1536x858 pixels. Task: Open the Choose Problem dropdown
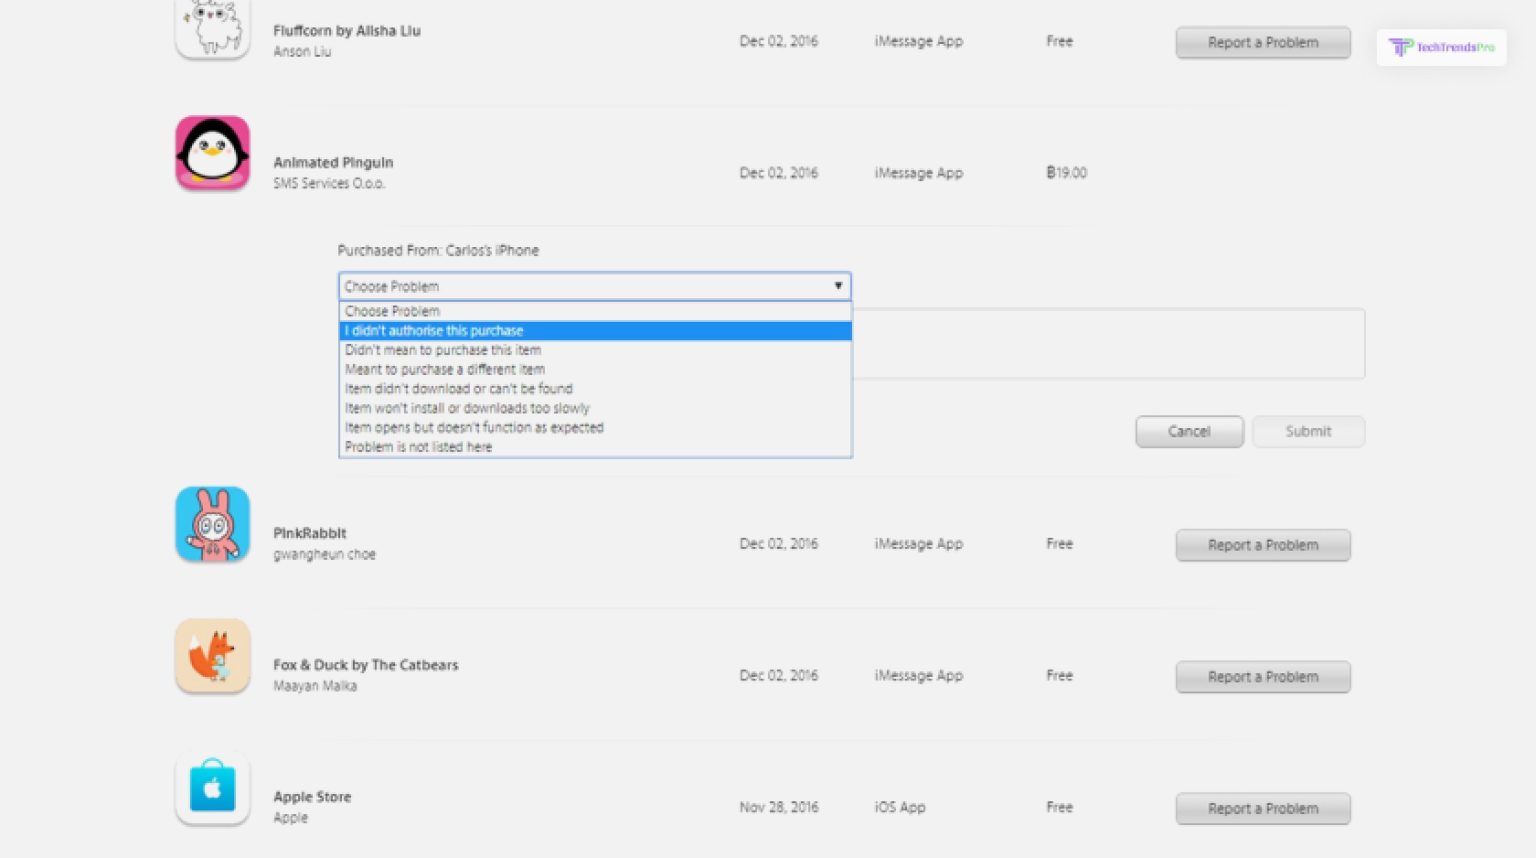594,286
